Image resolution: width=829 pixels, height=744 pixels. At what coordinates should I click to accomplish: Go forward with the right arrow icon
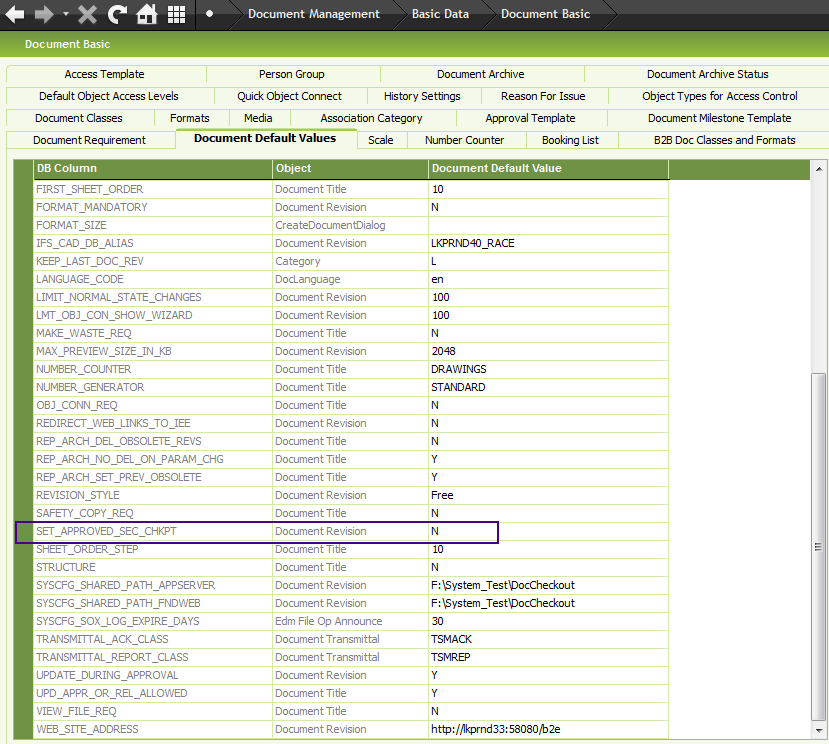click(x=44, y=14)
